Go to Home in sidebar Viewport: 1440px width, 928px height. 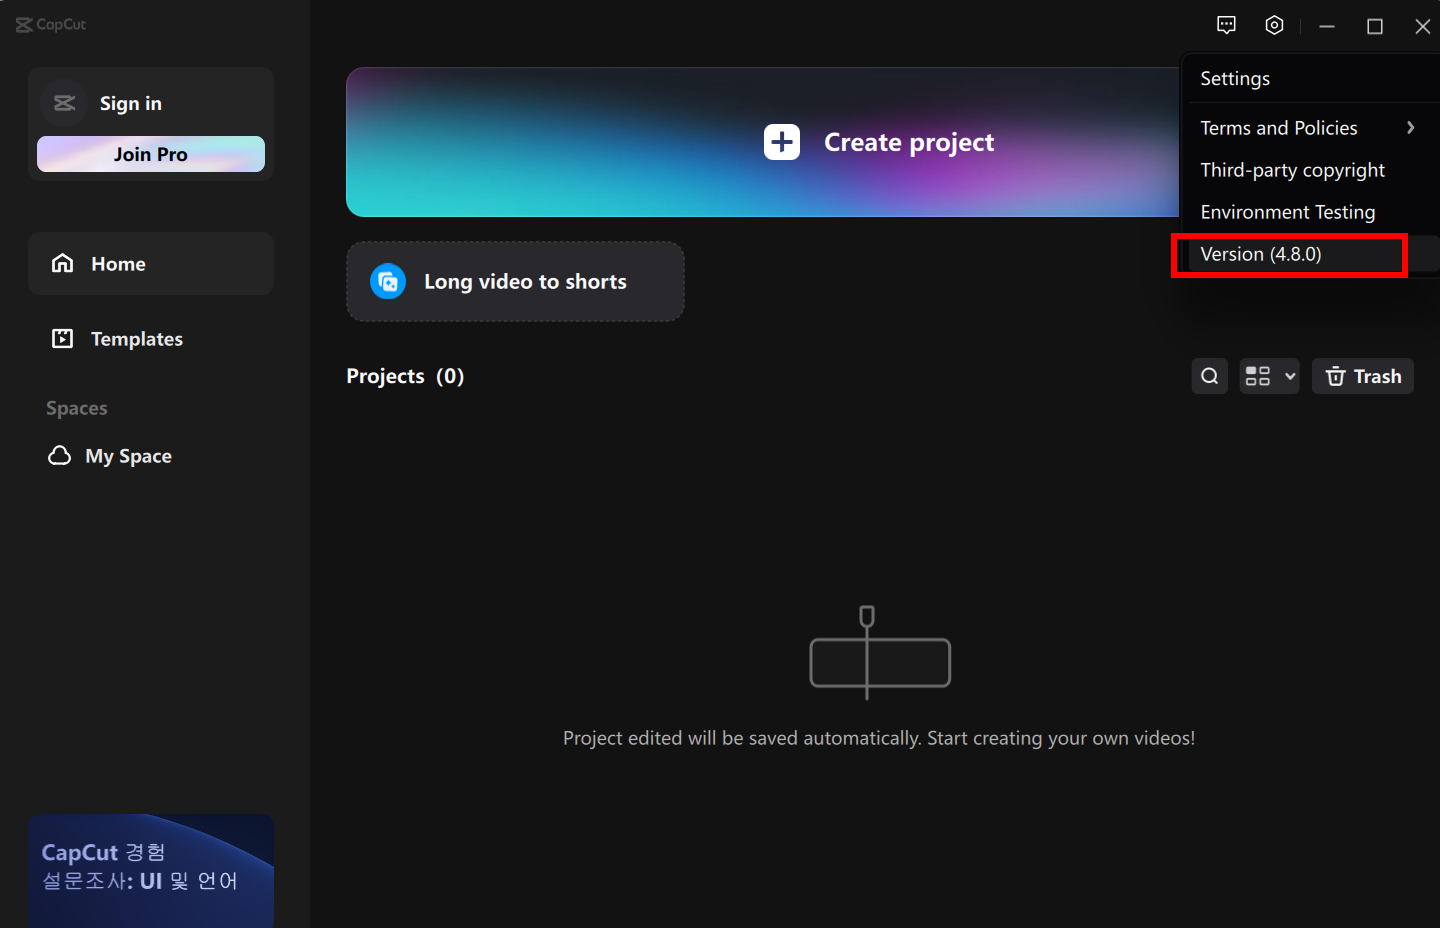click(x=151, y=263)
